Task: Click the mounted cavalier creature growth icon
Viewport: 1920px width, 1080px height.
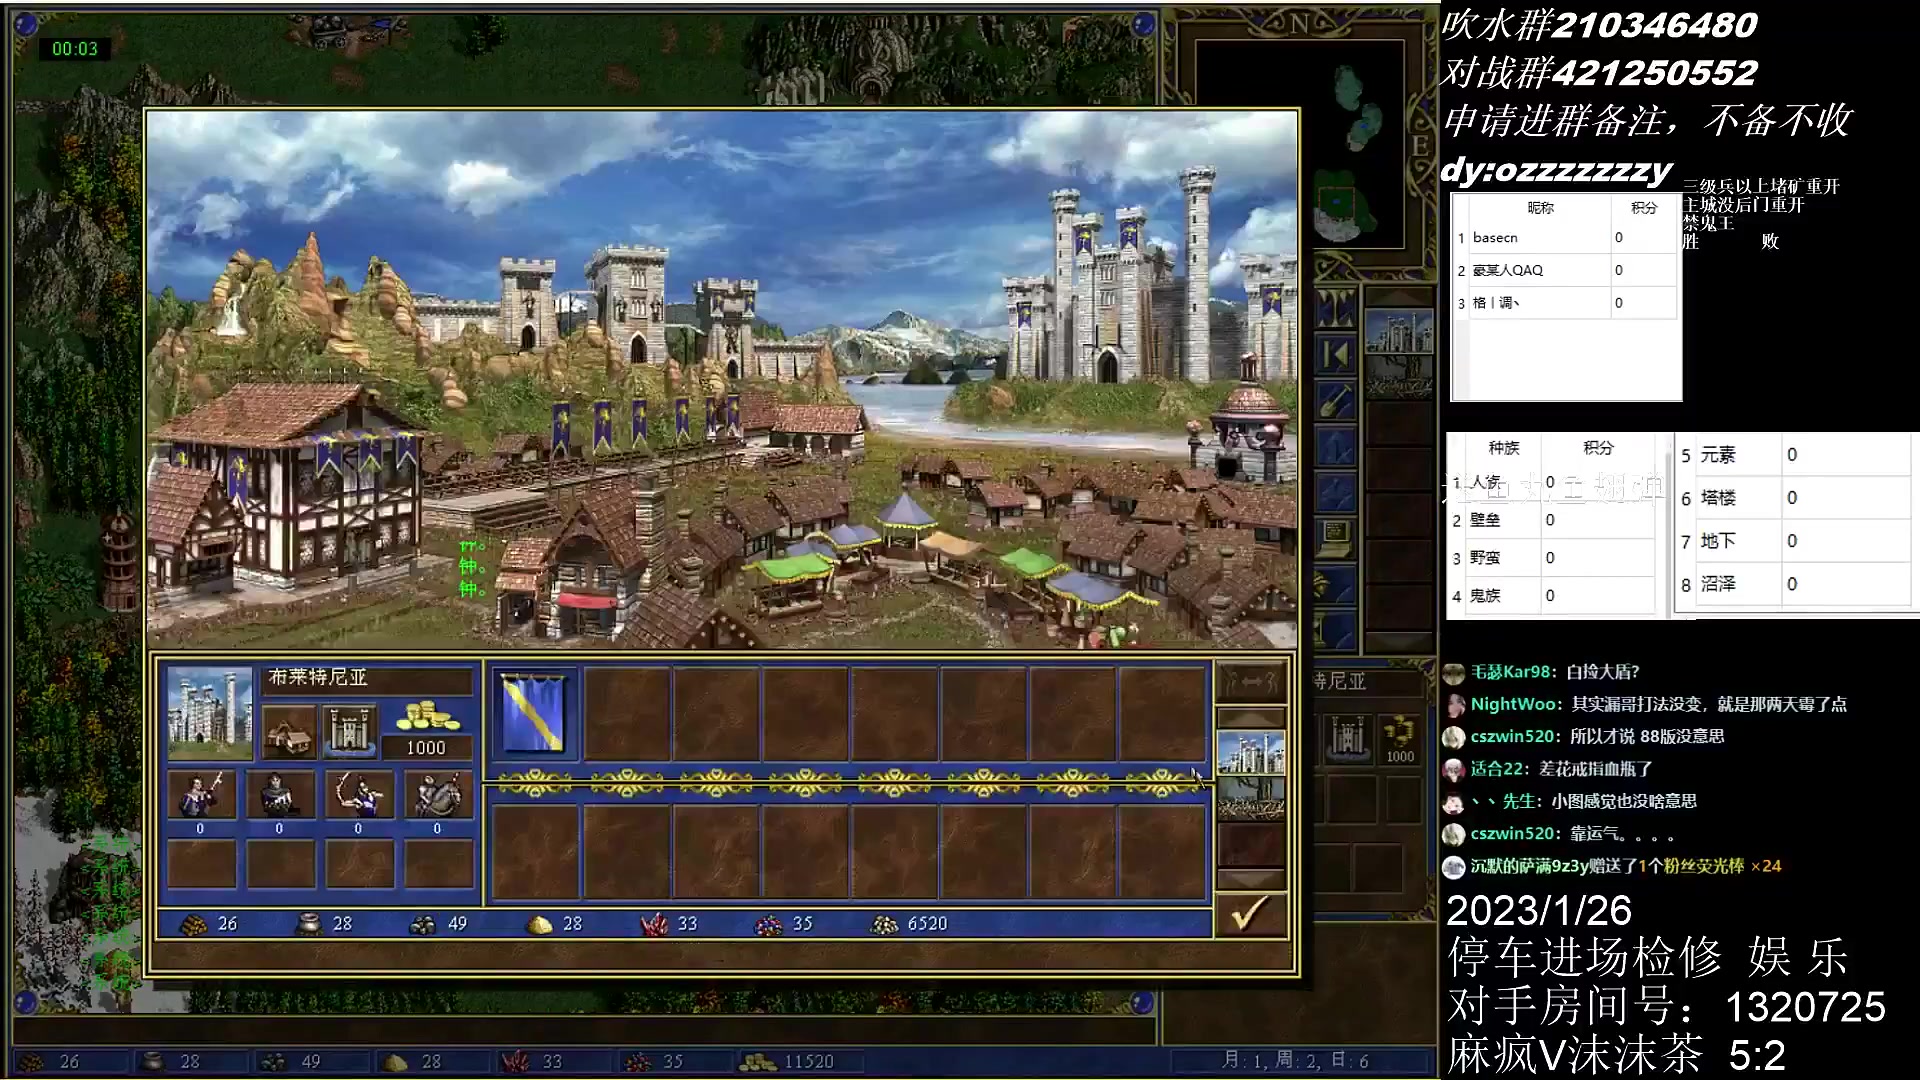Action: [438, 795]
